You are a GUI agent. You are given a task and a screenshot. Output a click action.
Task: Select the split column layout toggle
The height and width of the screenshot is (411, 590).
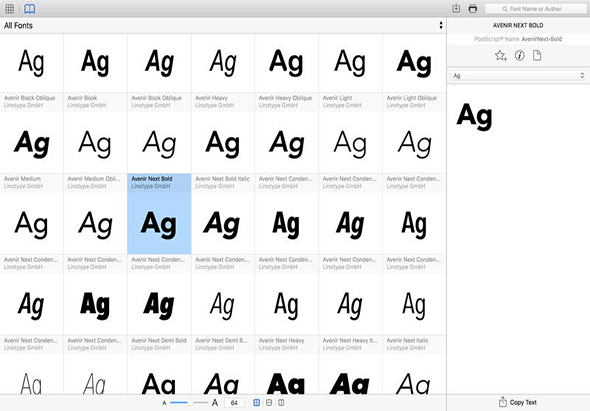coord(281,403)
